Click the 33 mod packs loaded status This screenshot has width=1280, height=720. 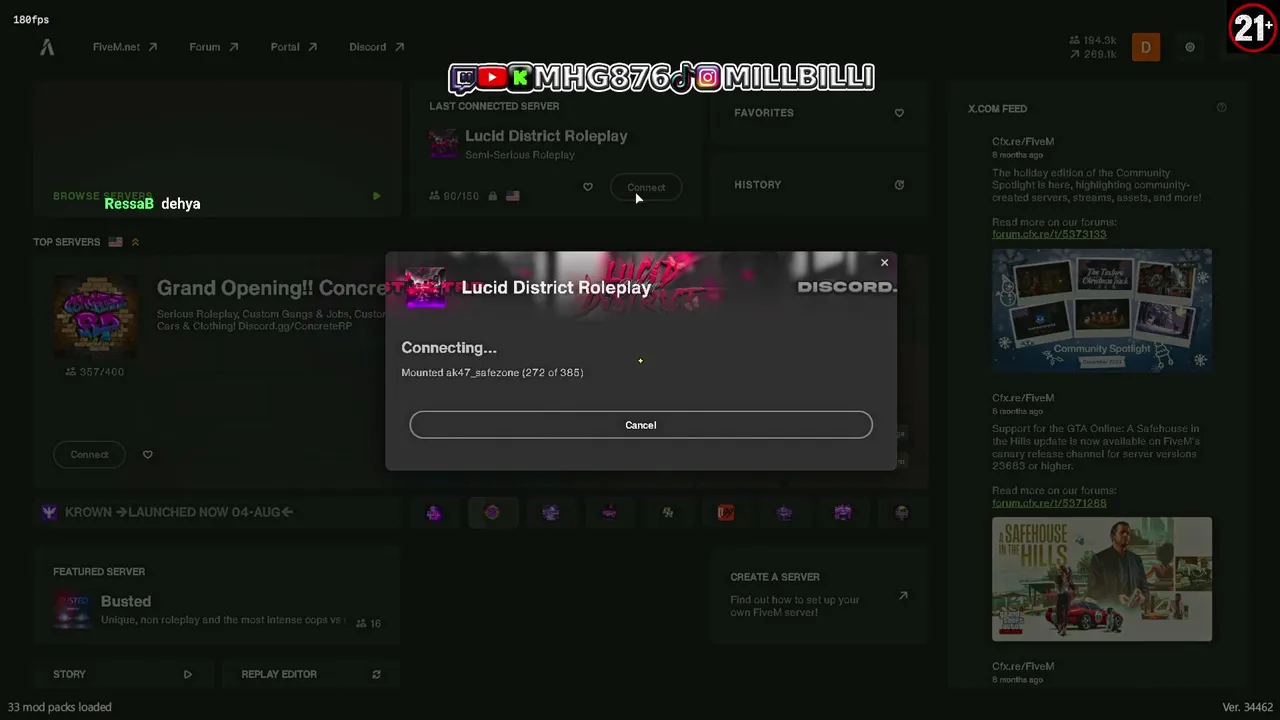point(60,707)
